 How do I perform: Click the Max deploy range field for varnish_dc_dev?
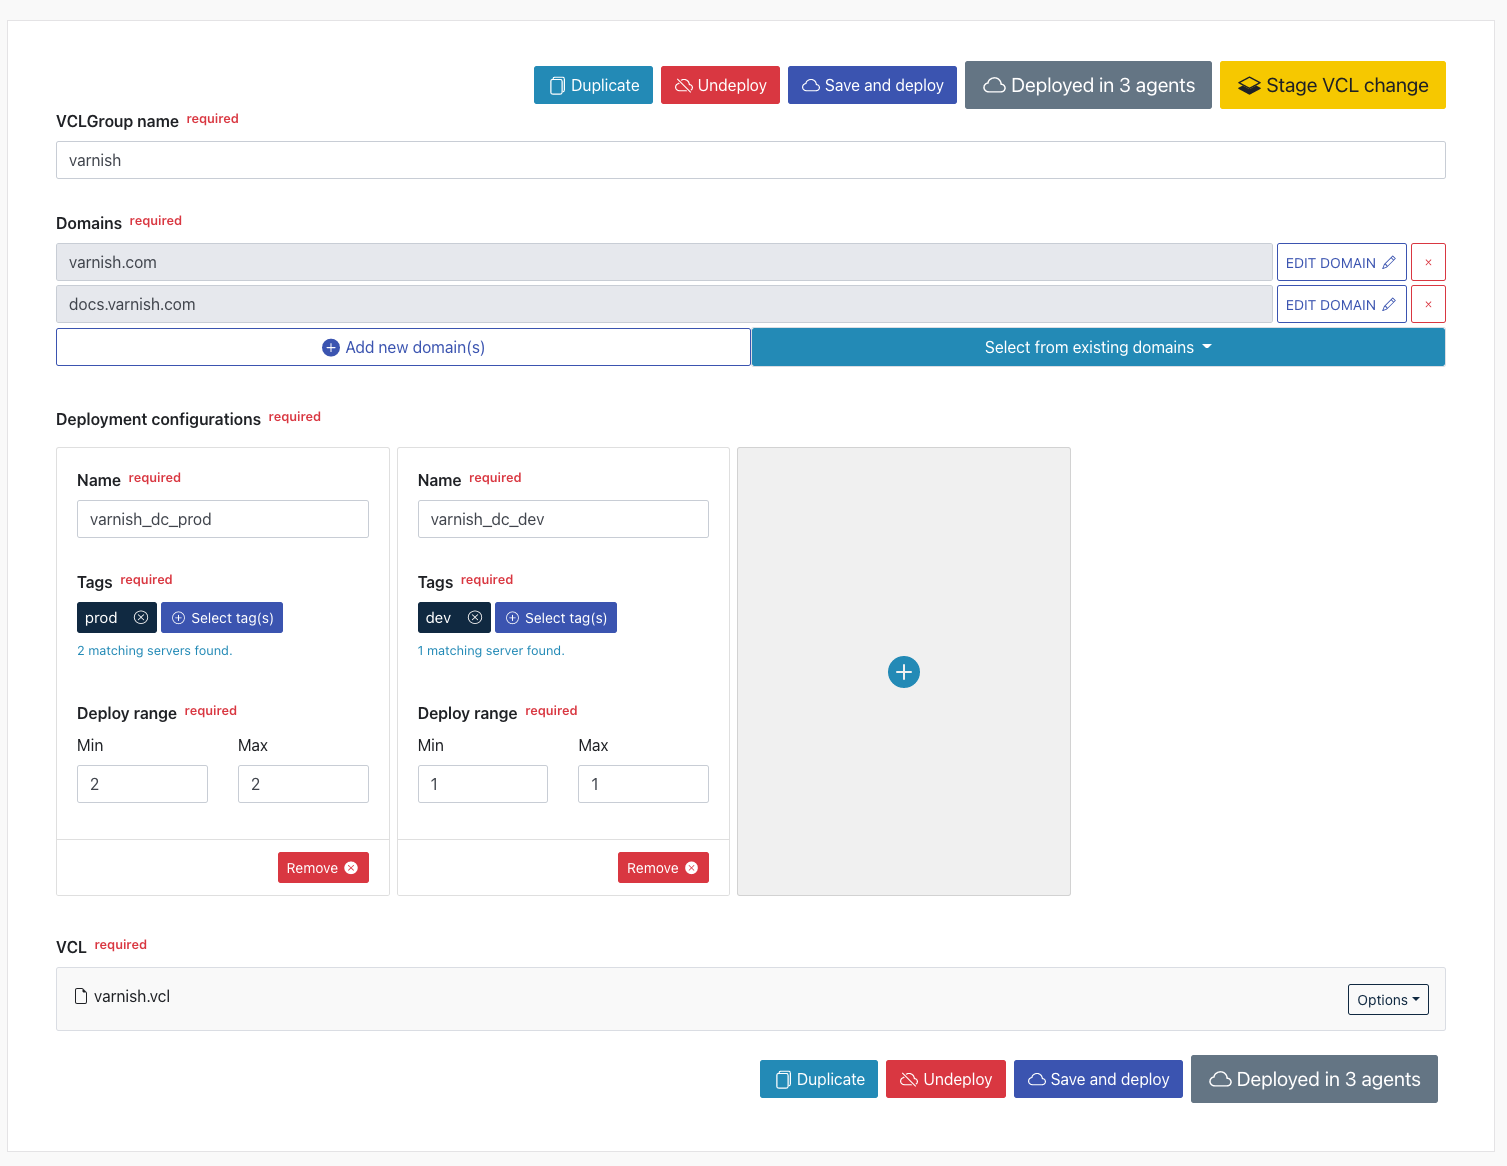(643, 784)
